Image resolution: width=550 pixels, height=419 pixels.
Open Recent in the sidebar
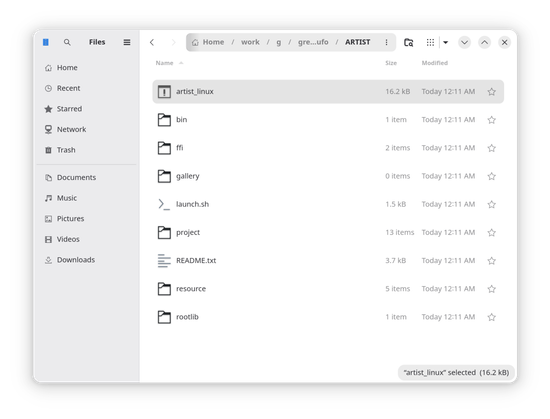86,88
